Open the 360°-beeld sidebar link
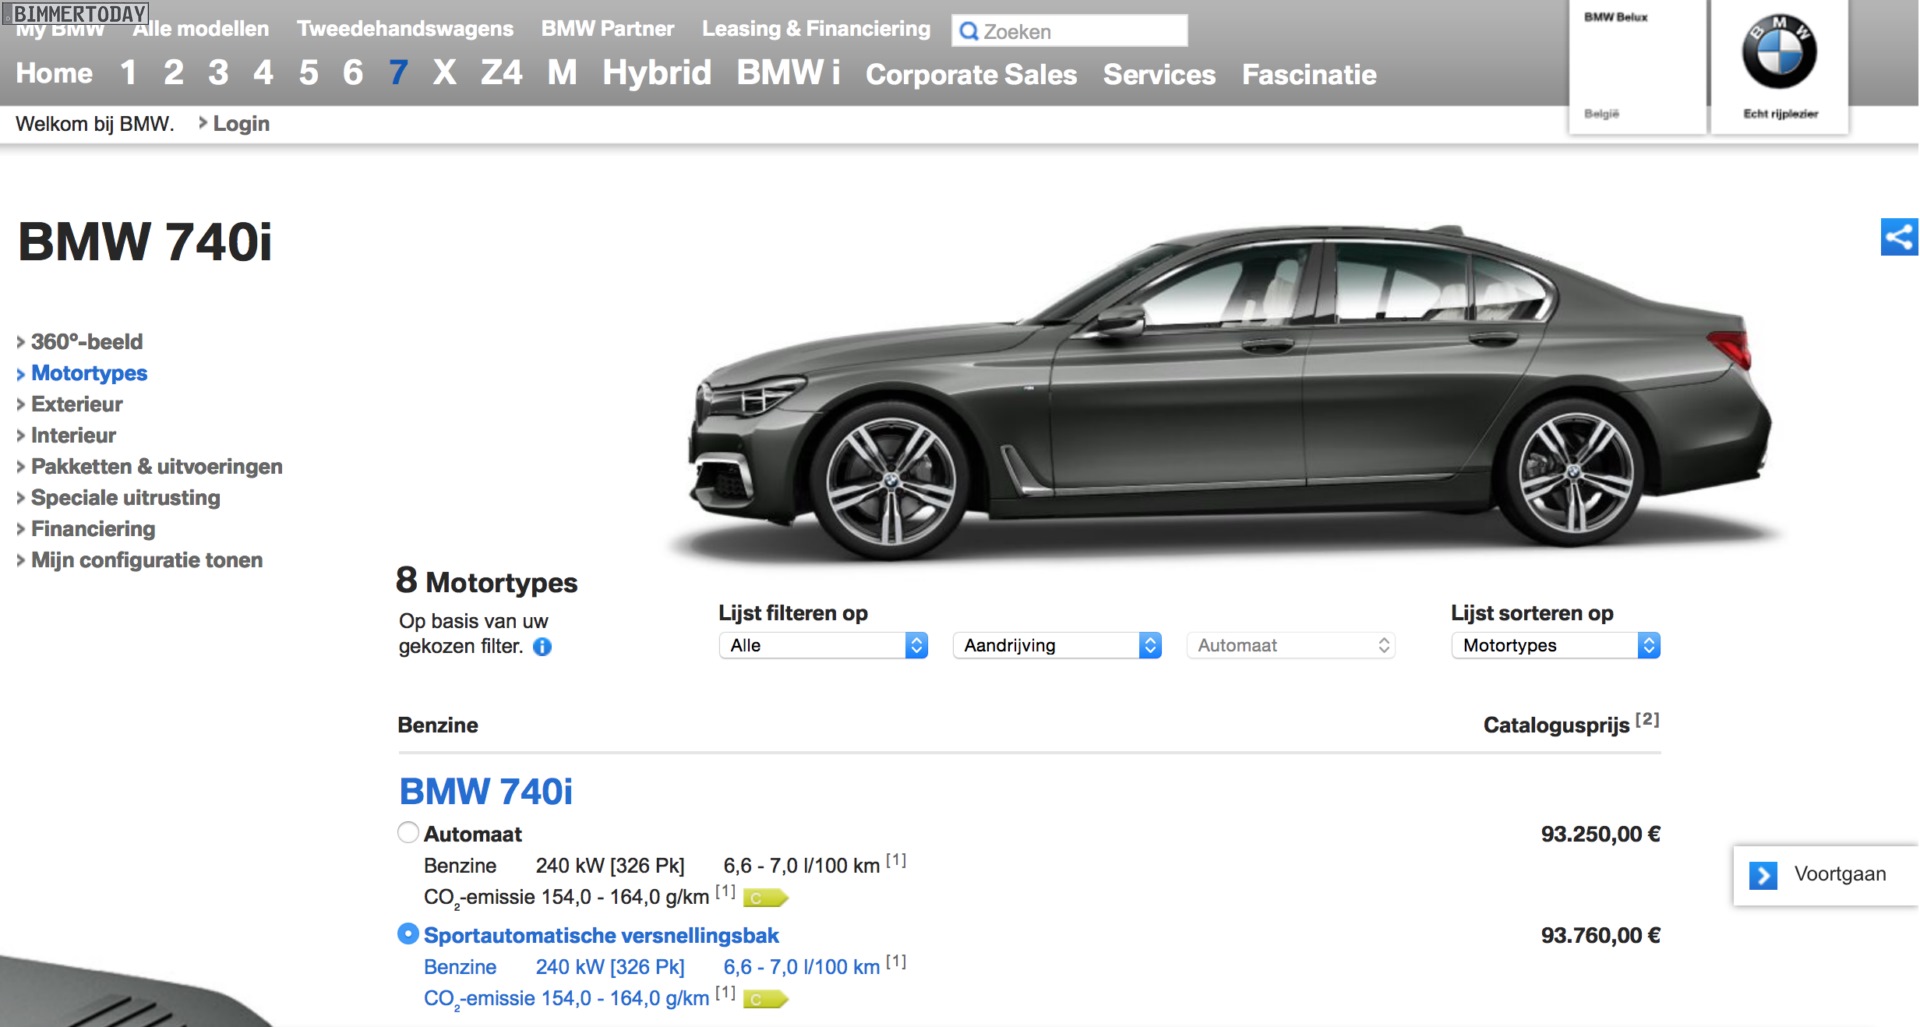Viewport: 1920px width, 1027px height. 86,342
